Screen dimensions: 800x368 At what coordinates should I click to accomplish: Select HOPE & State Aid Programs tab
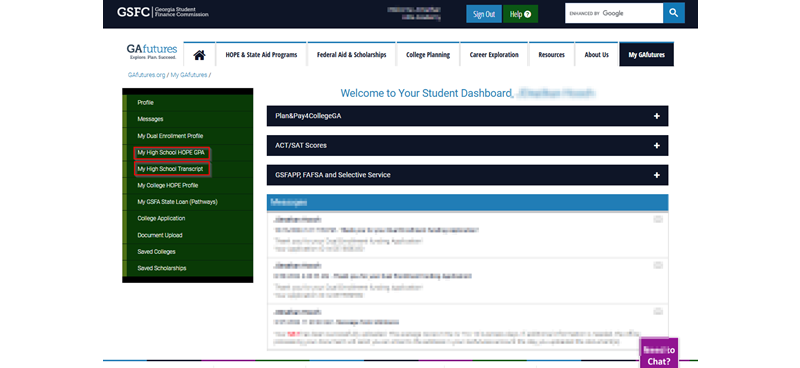pos(261,55)
